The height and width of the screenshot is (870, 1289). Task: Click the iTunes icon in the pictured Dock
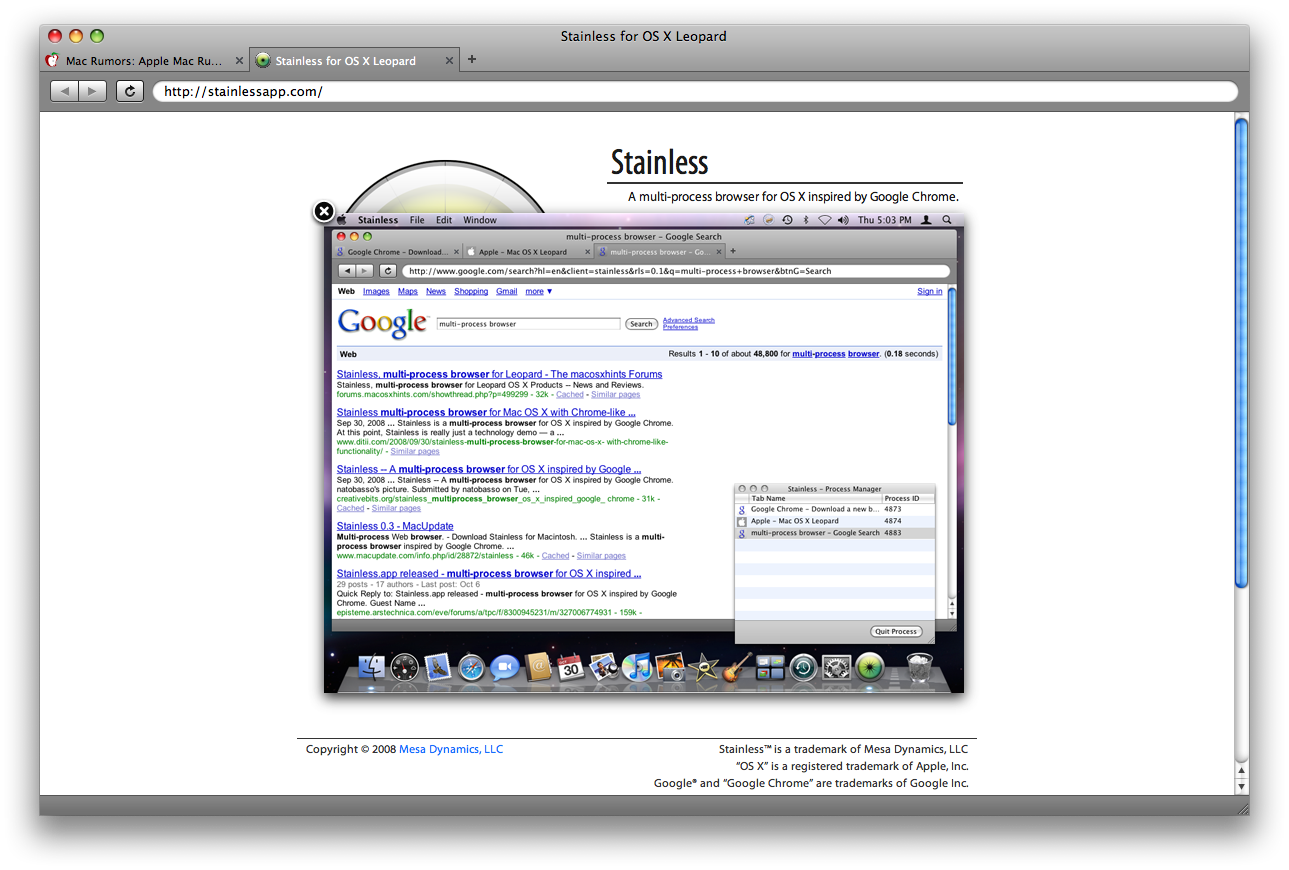pos(636,667)
